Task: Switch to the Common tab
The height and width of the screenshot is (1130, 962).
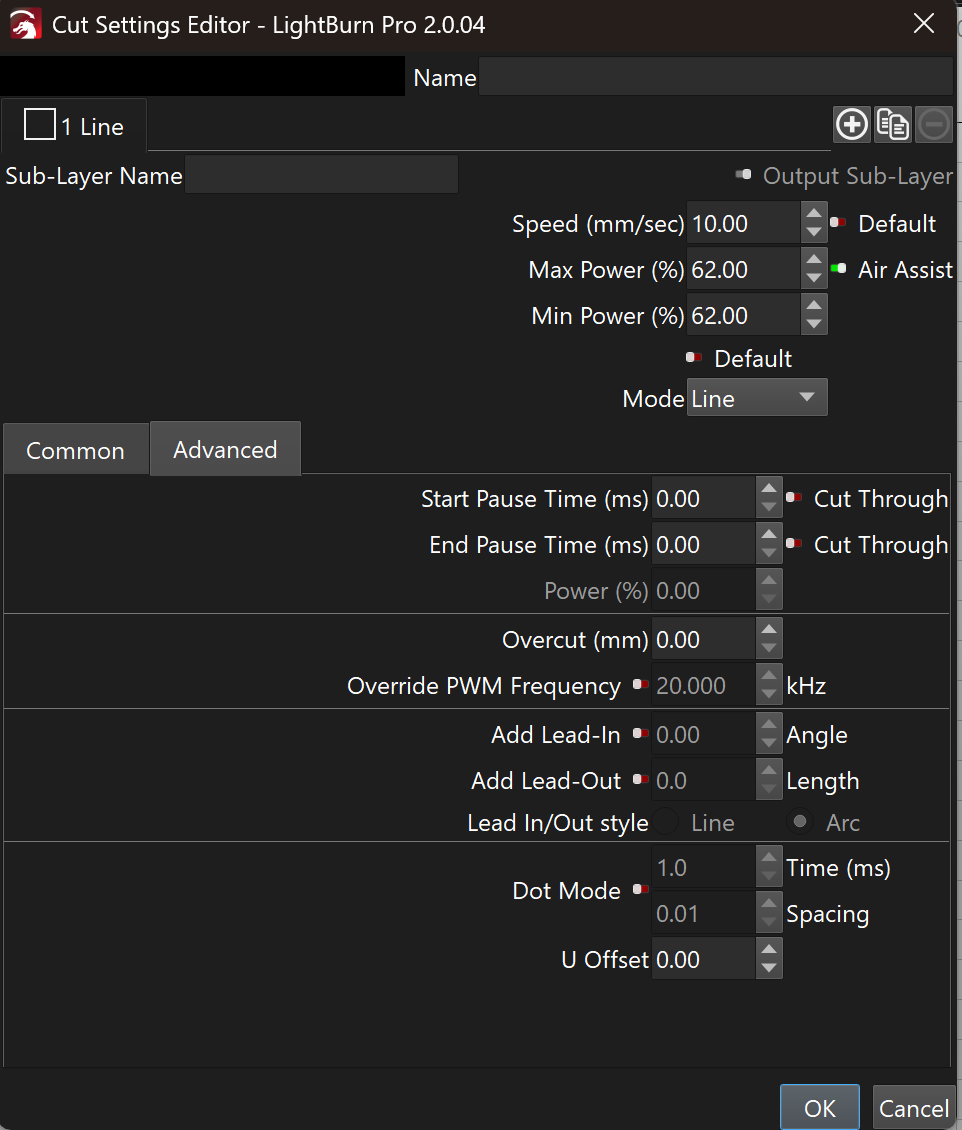Action: coord(75,450)
